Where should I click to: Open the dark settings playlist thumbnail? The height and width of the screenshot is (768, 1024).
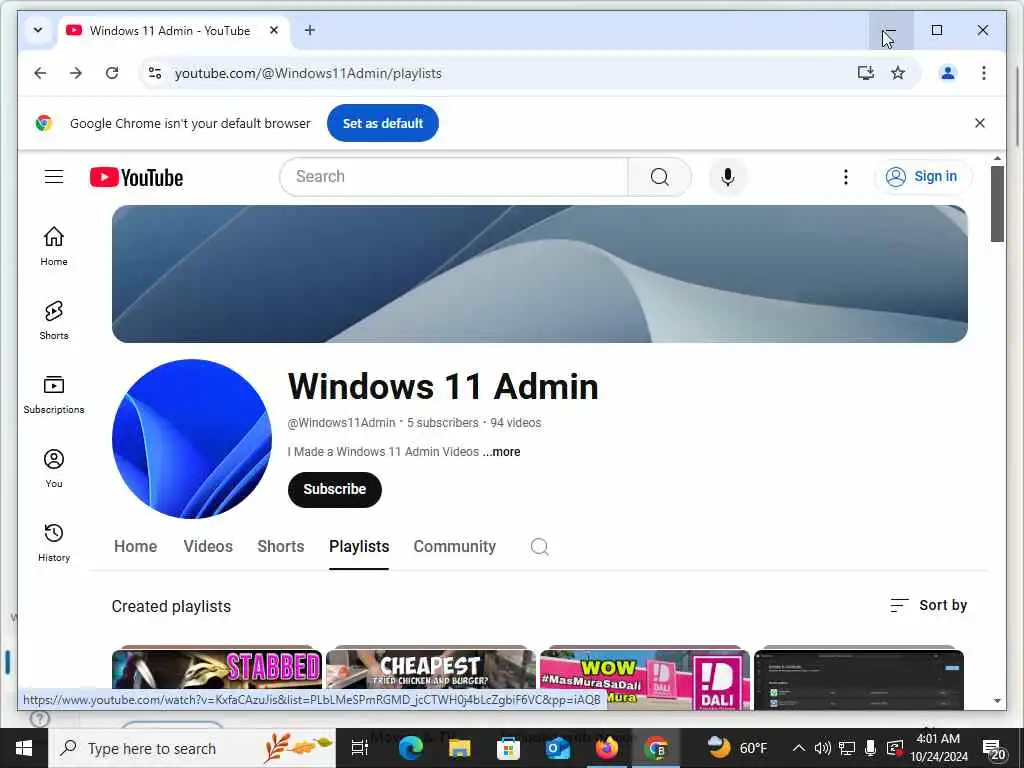(x=859, y=677)
